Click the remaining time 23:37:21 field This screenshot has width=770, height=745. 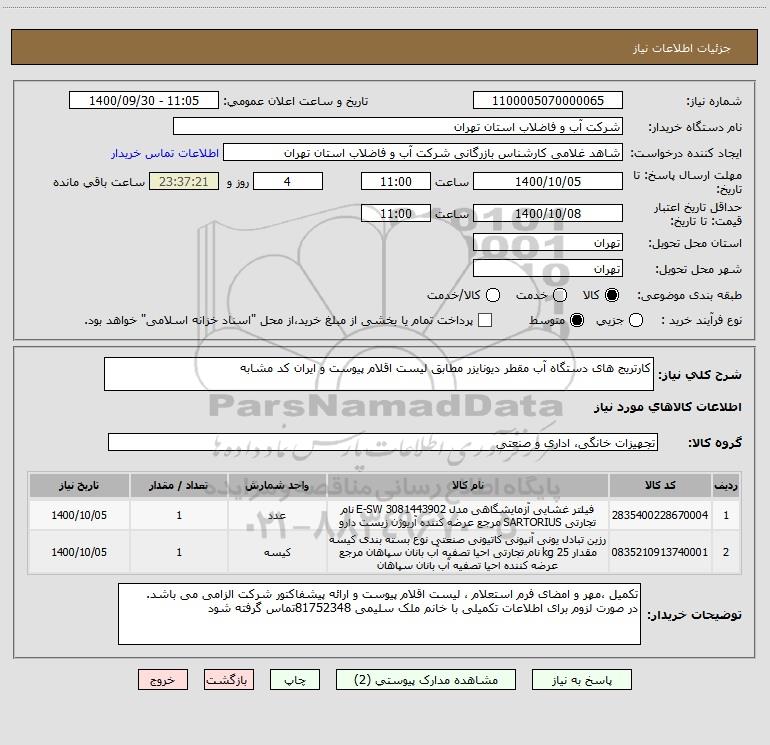pos(184,181)
